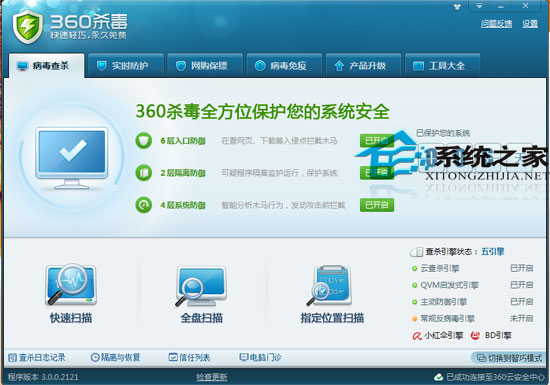The width and height of the screenshot is (550, 385).
Task: Click 常规反病毒引擎 label
Action: click(448, 318)
